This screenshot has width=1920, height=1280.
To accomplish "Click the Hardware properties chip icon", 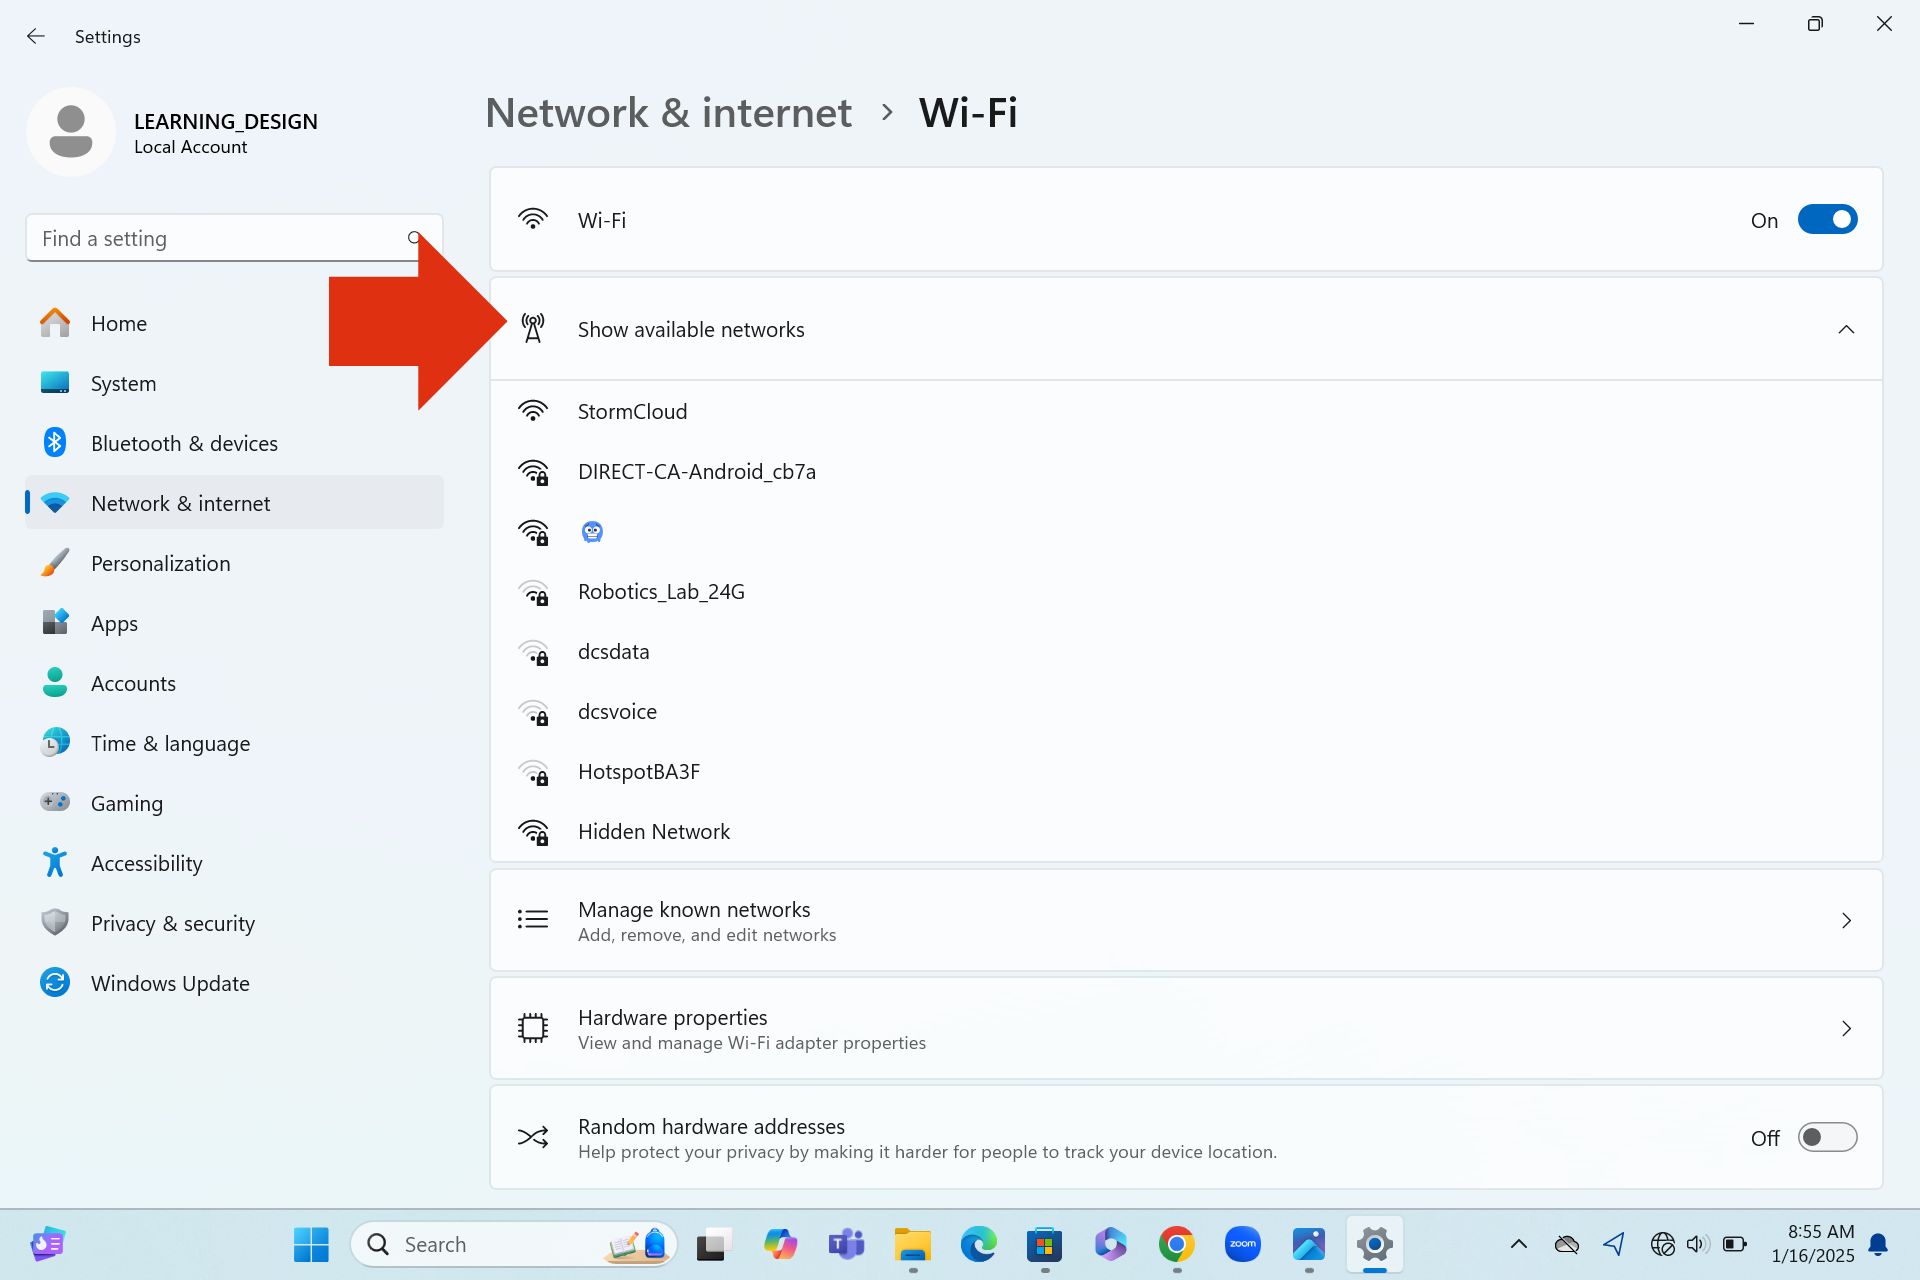I will (533, 1028).
